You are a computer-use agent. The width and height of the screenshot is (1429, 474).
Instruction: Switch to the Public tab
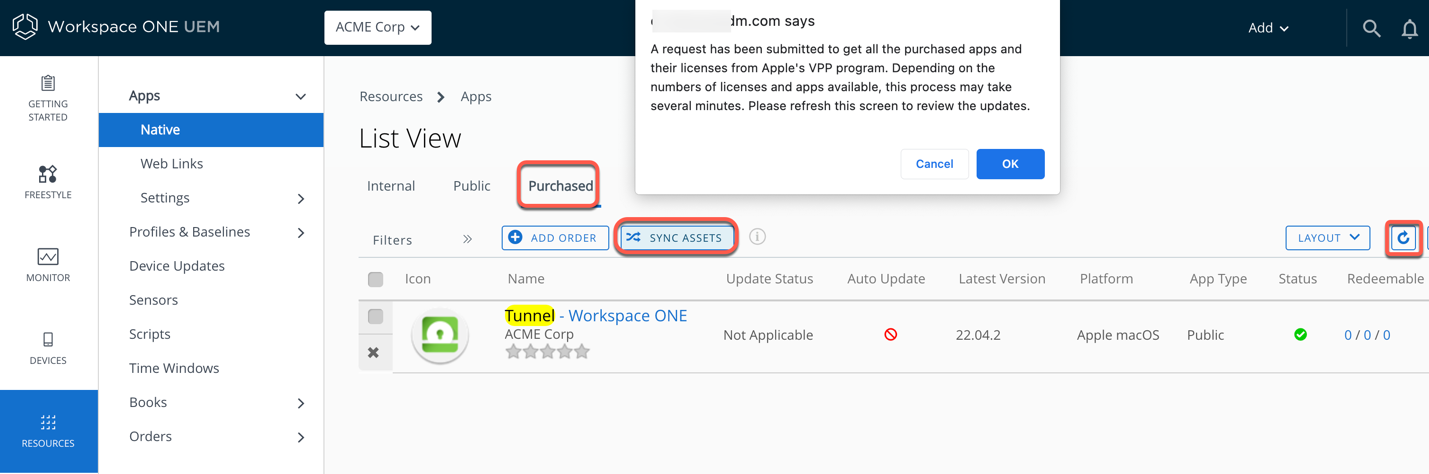point(471,186)
